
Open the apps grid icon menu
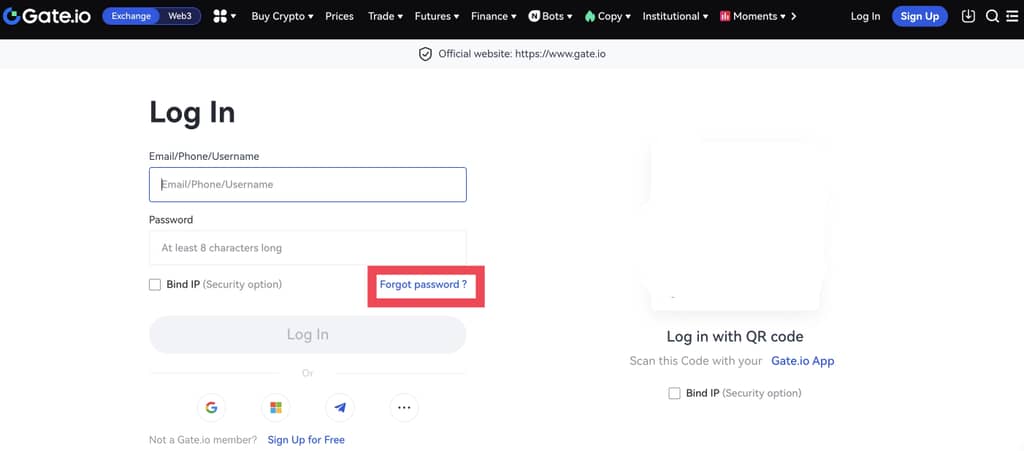[223, 16]
